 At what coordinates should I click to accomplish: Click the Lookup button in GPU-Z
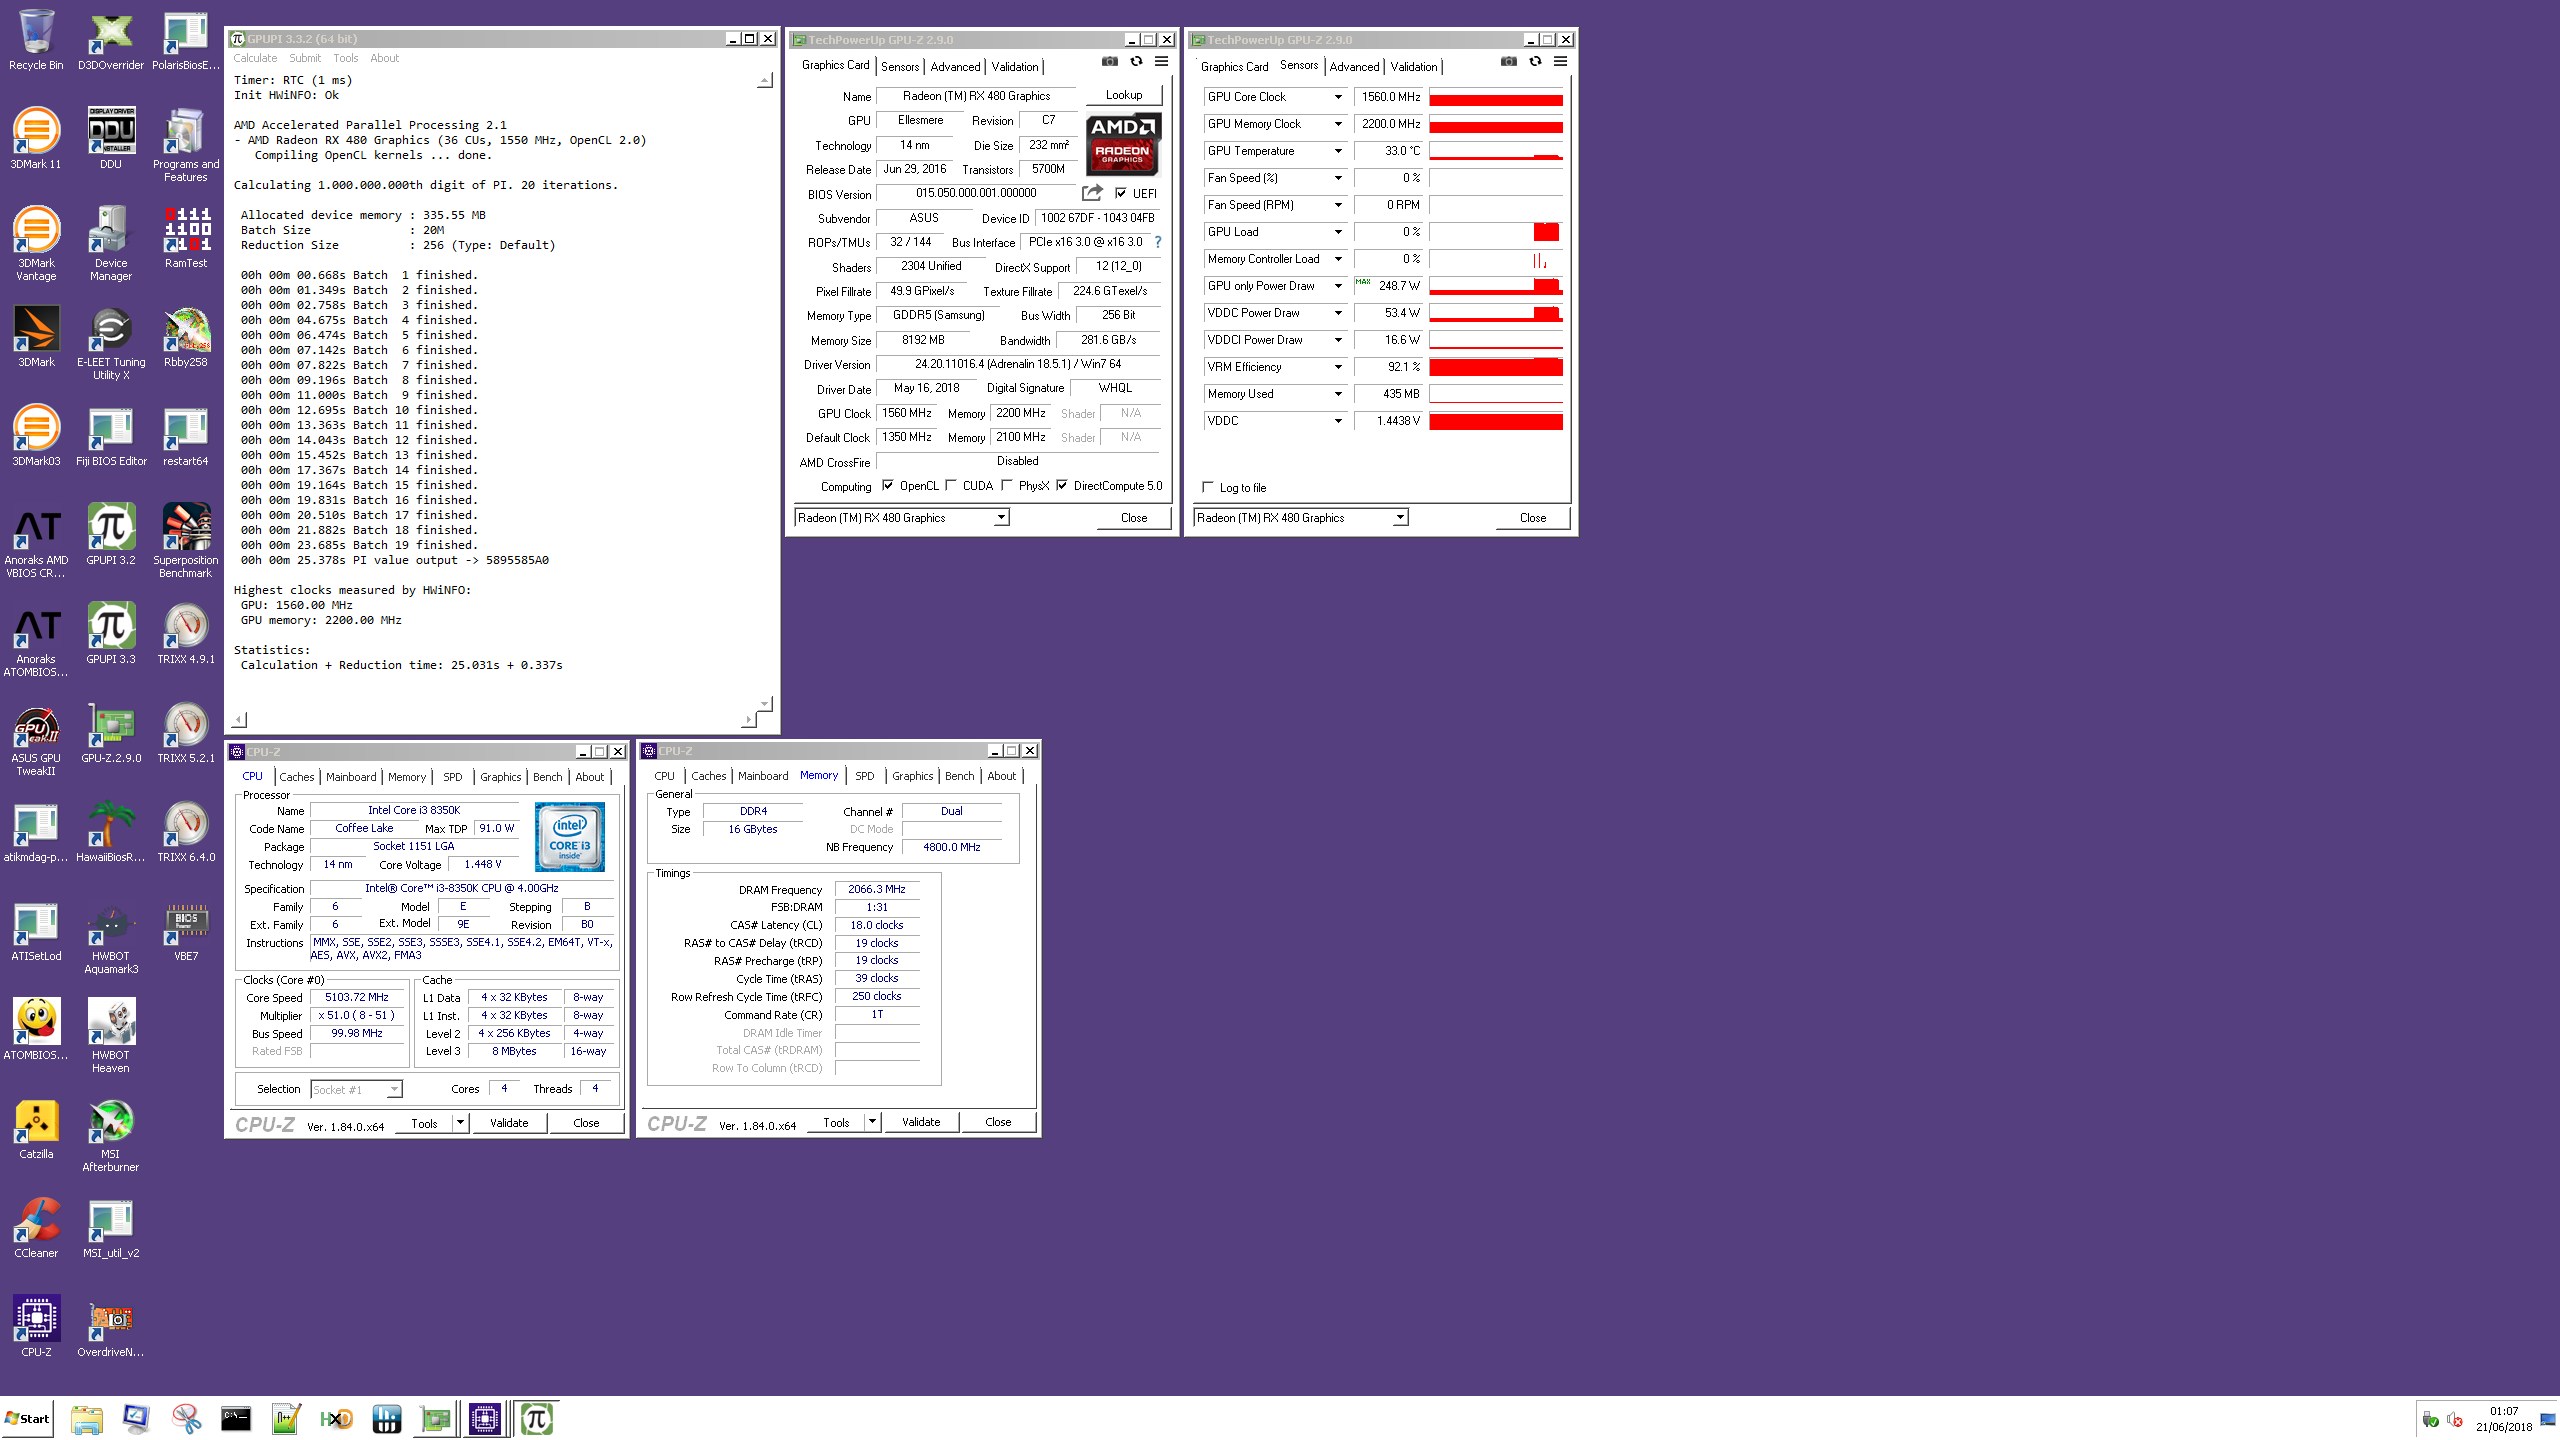tap(1124, 95)
